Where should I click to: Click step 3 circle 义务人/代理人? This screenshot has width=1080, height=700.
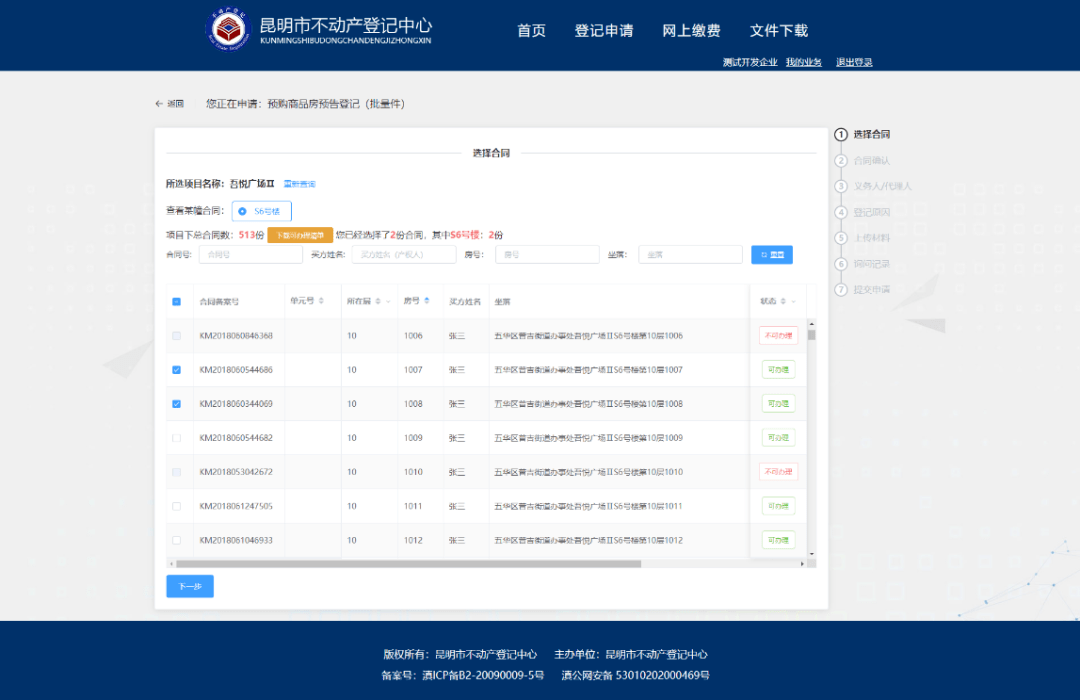840,186
